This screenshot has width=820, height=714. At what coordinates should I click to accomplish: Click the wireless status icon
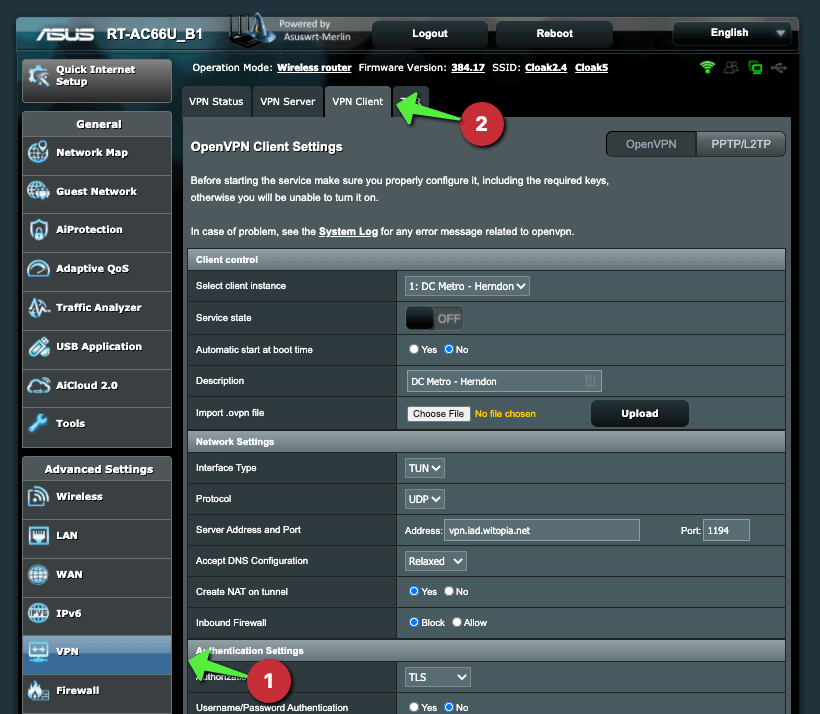pyautogui.click(x=707, y=68)
